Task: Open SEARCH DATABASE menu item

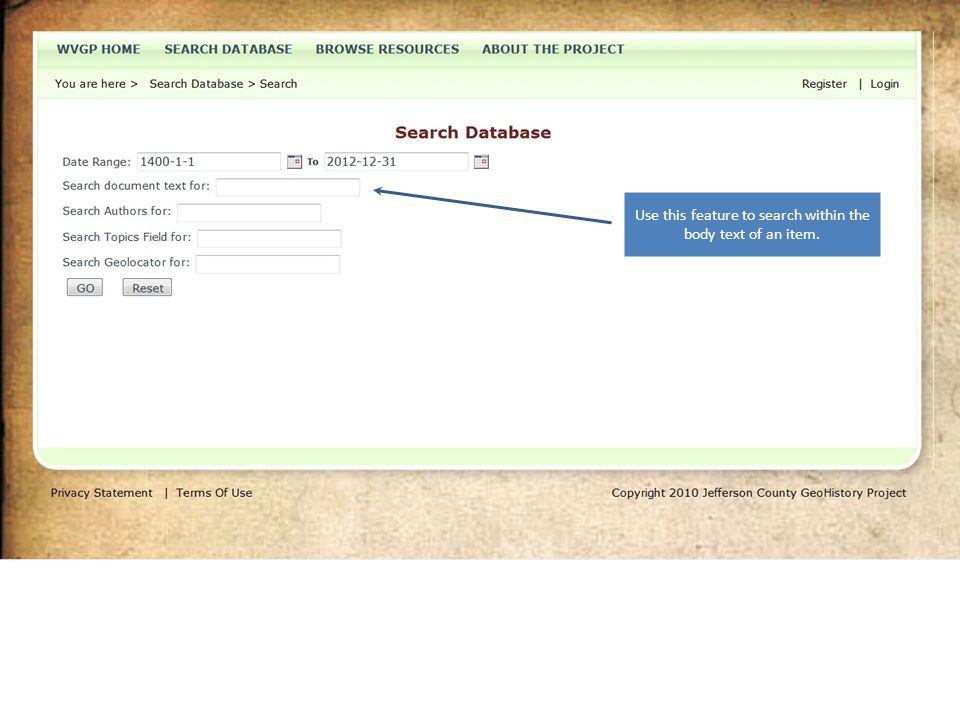Action: [228, 49]
